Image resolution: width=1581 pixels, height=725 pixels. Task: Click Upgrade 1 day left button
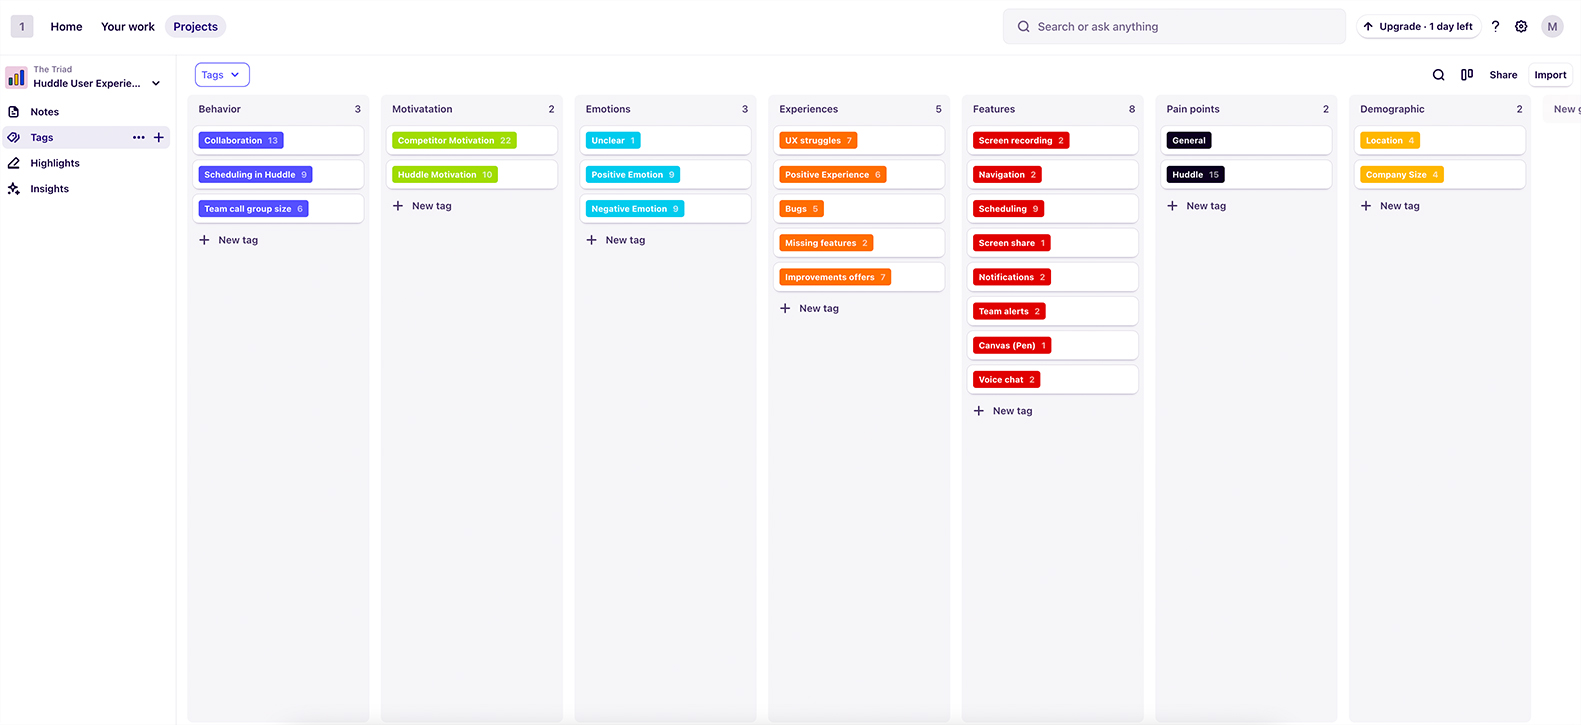(1418, 27)
